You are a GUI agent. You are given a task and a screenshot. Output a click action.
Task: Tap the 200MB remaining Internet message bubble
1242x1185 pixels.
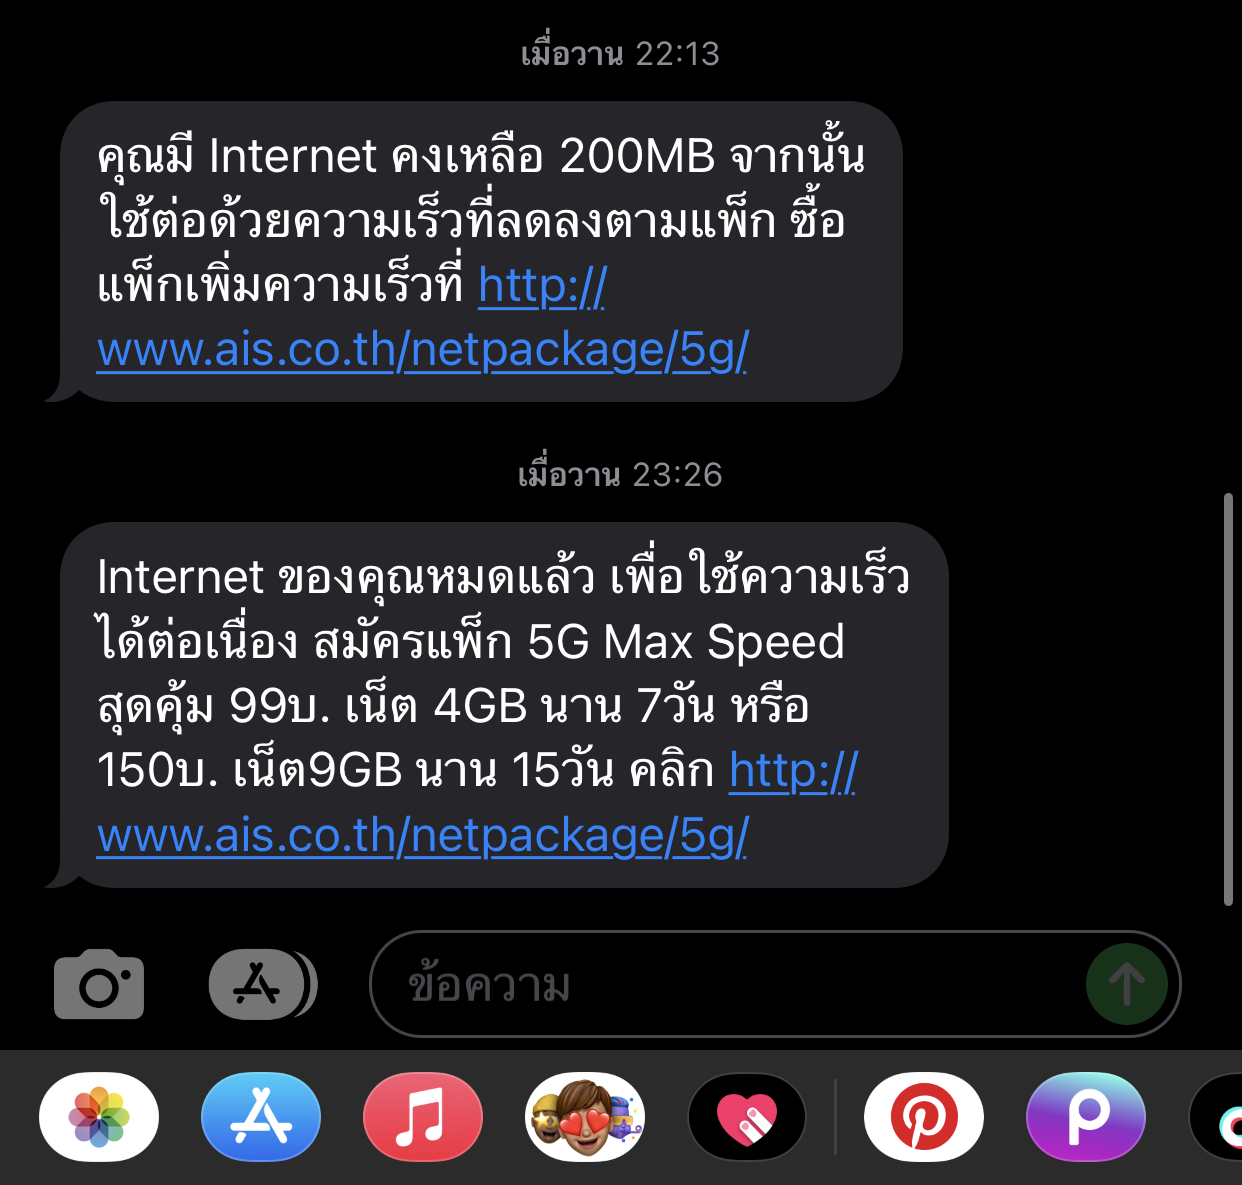[x=481, y=251]
